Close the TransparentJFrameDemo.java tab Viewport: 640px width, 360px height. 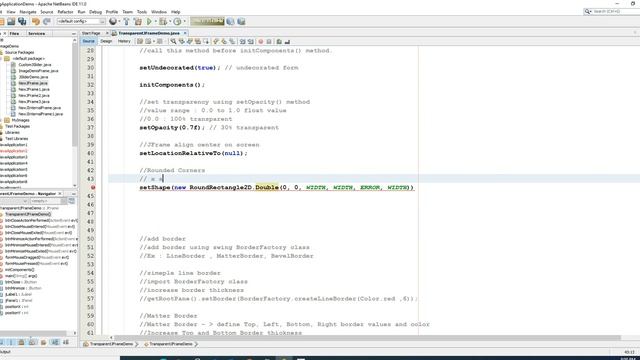[x=185, y=33]
